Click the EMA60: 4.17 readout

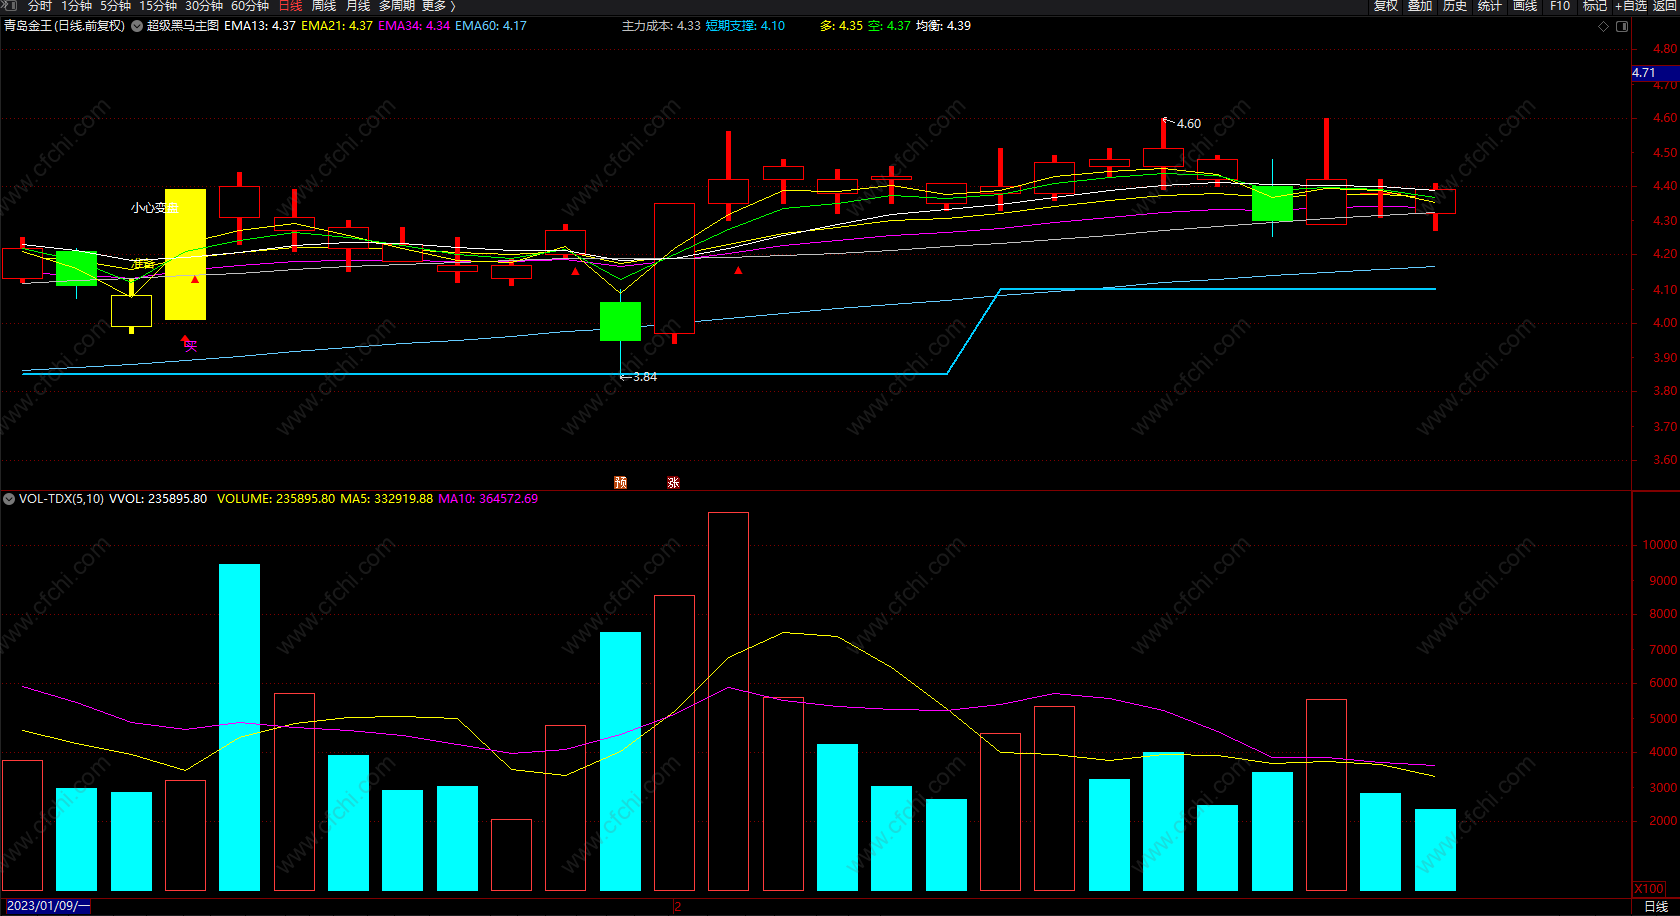pos(491,26)
